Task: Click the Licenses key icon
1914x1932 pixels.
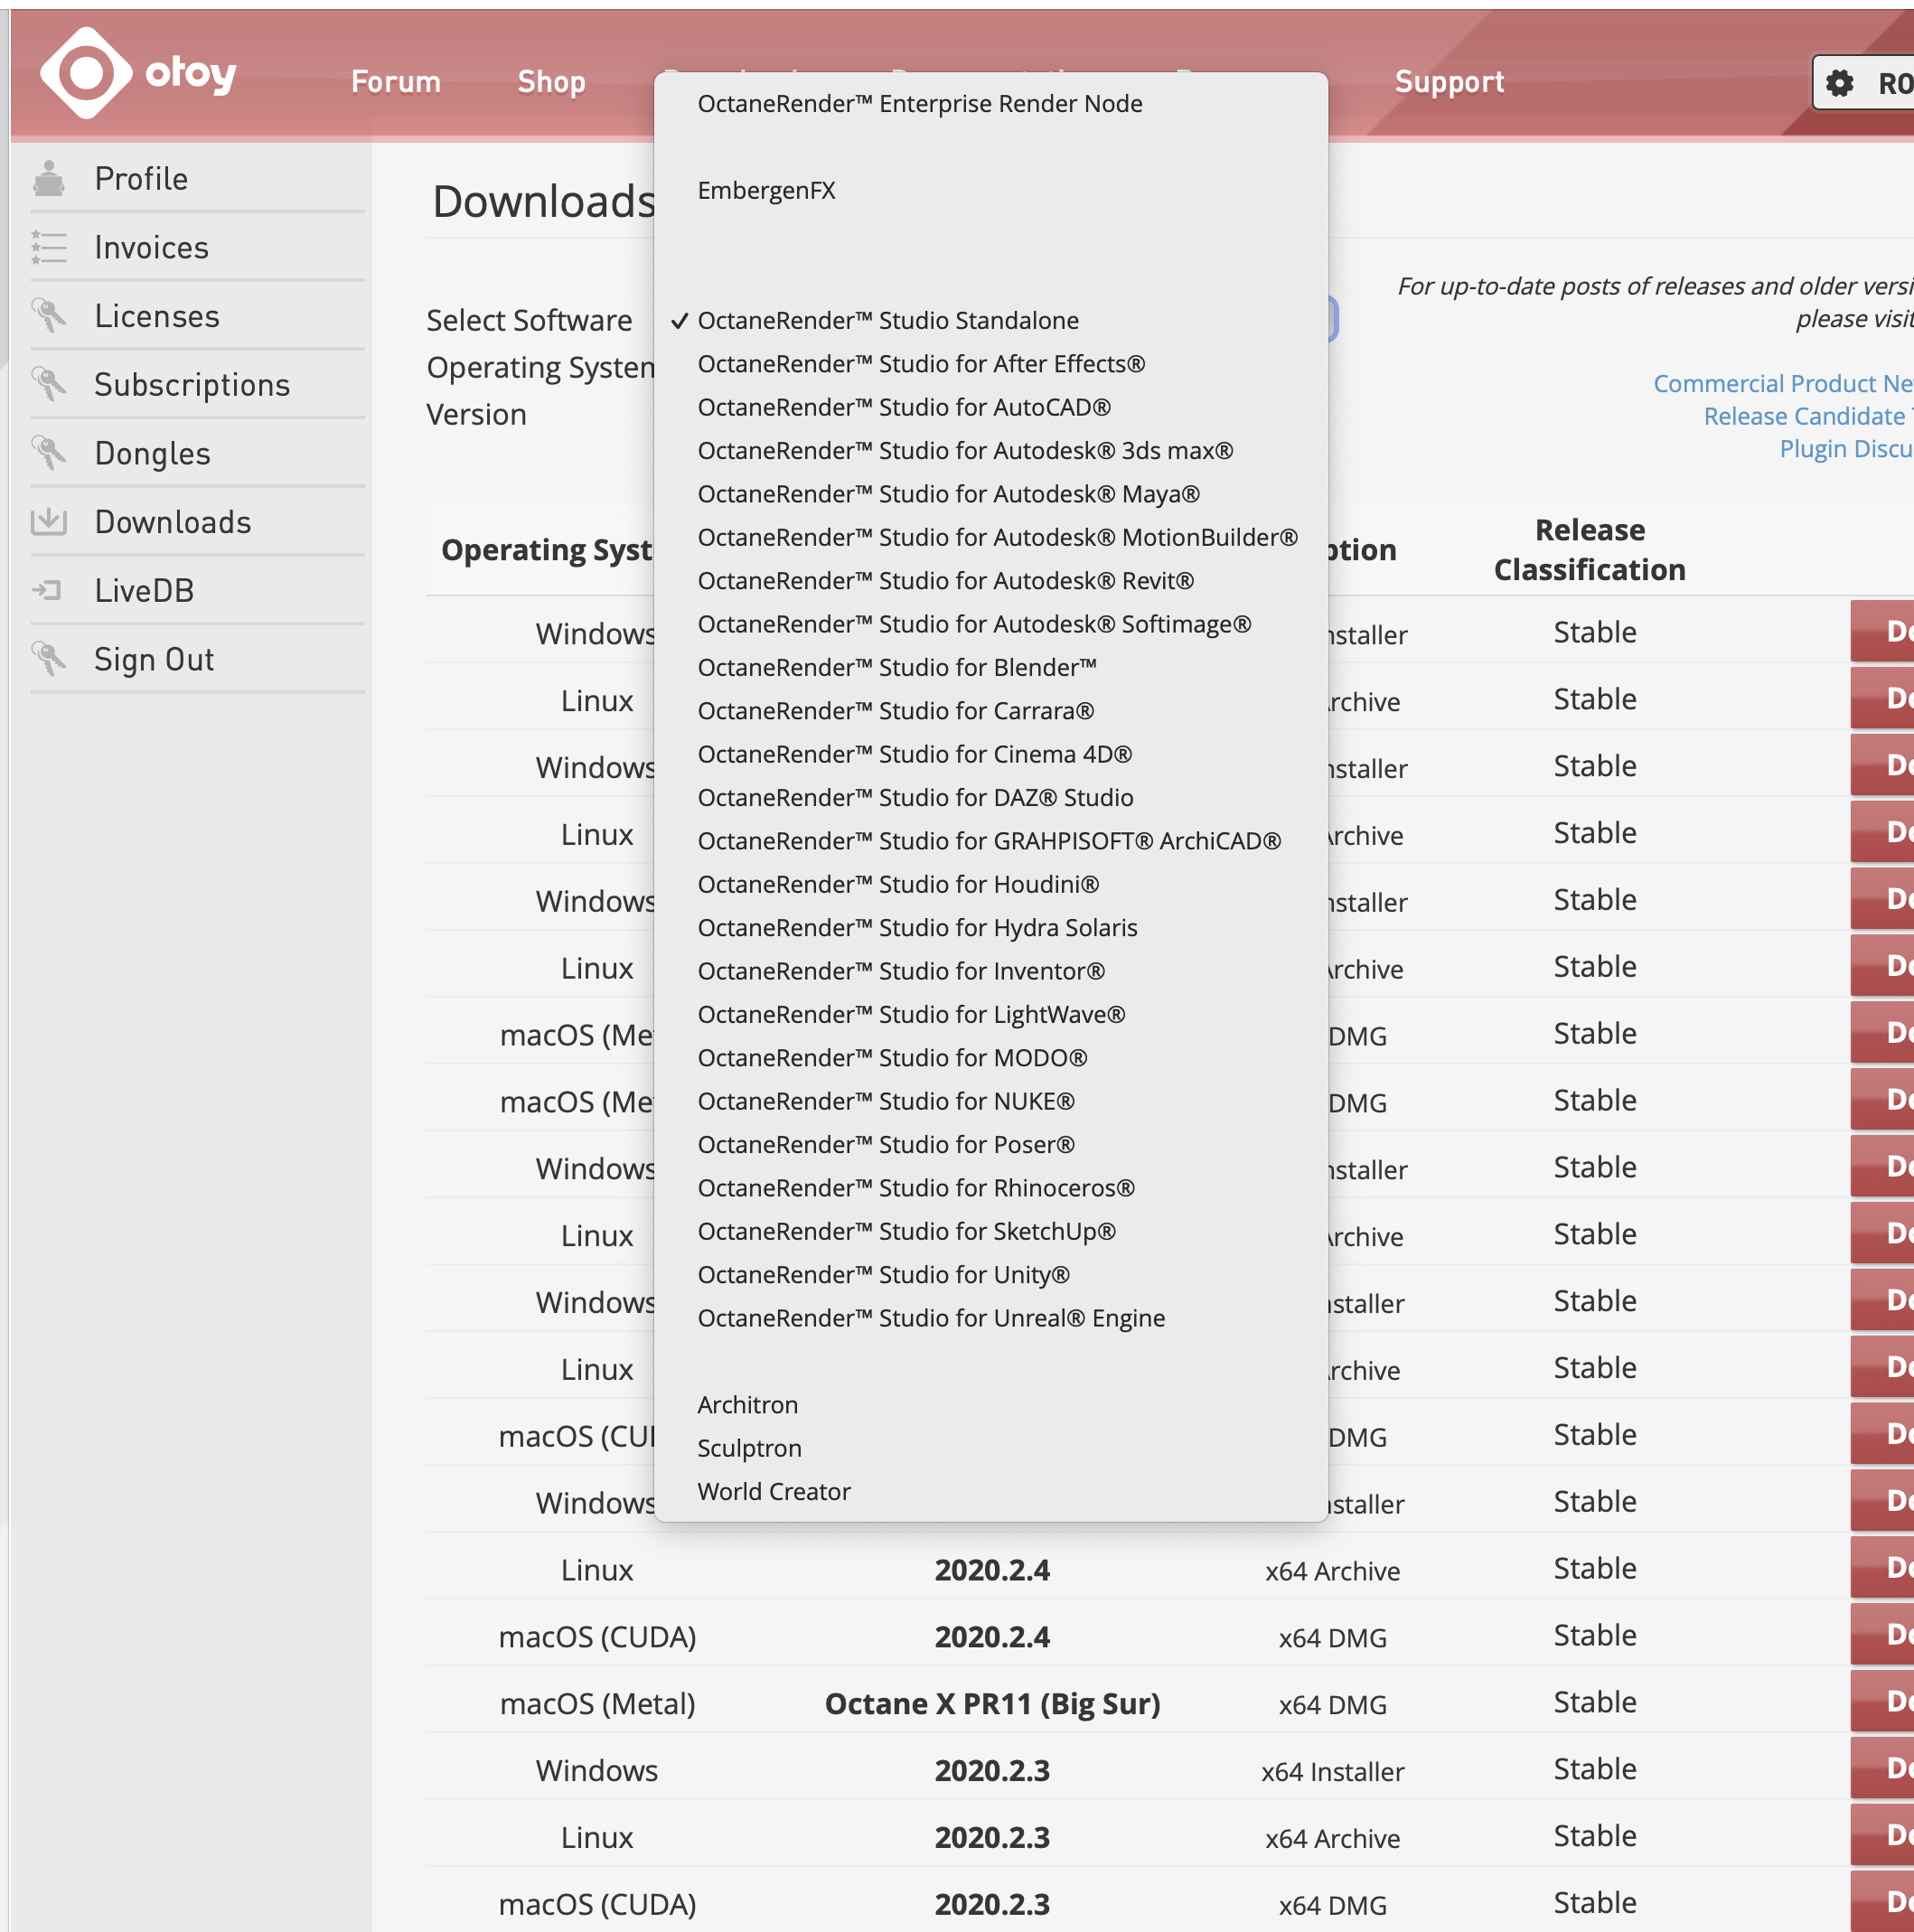Action: pyautogui.click(x=48, y=316)
